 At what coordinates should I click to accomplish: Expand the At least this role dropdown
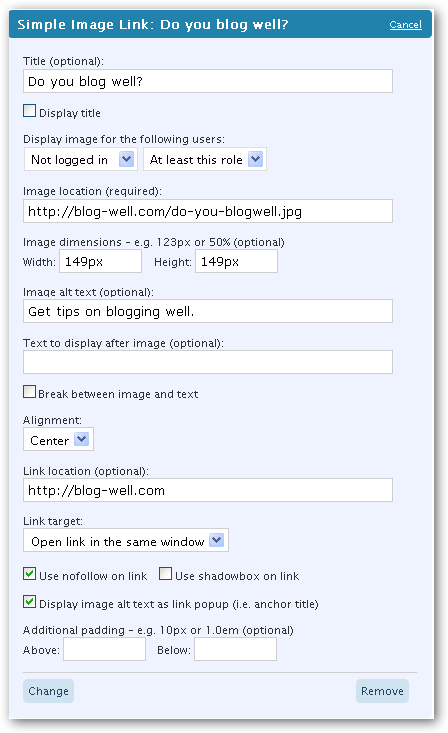[205, 159]
